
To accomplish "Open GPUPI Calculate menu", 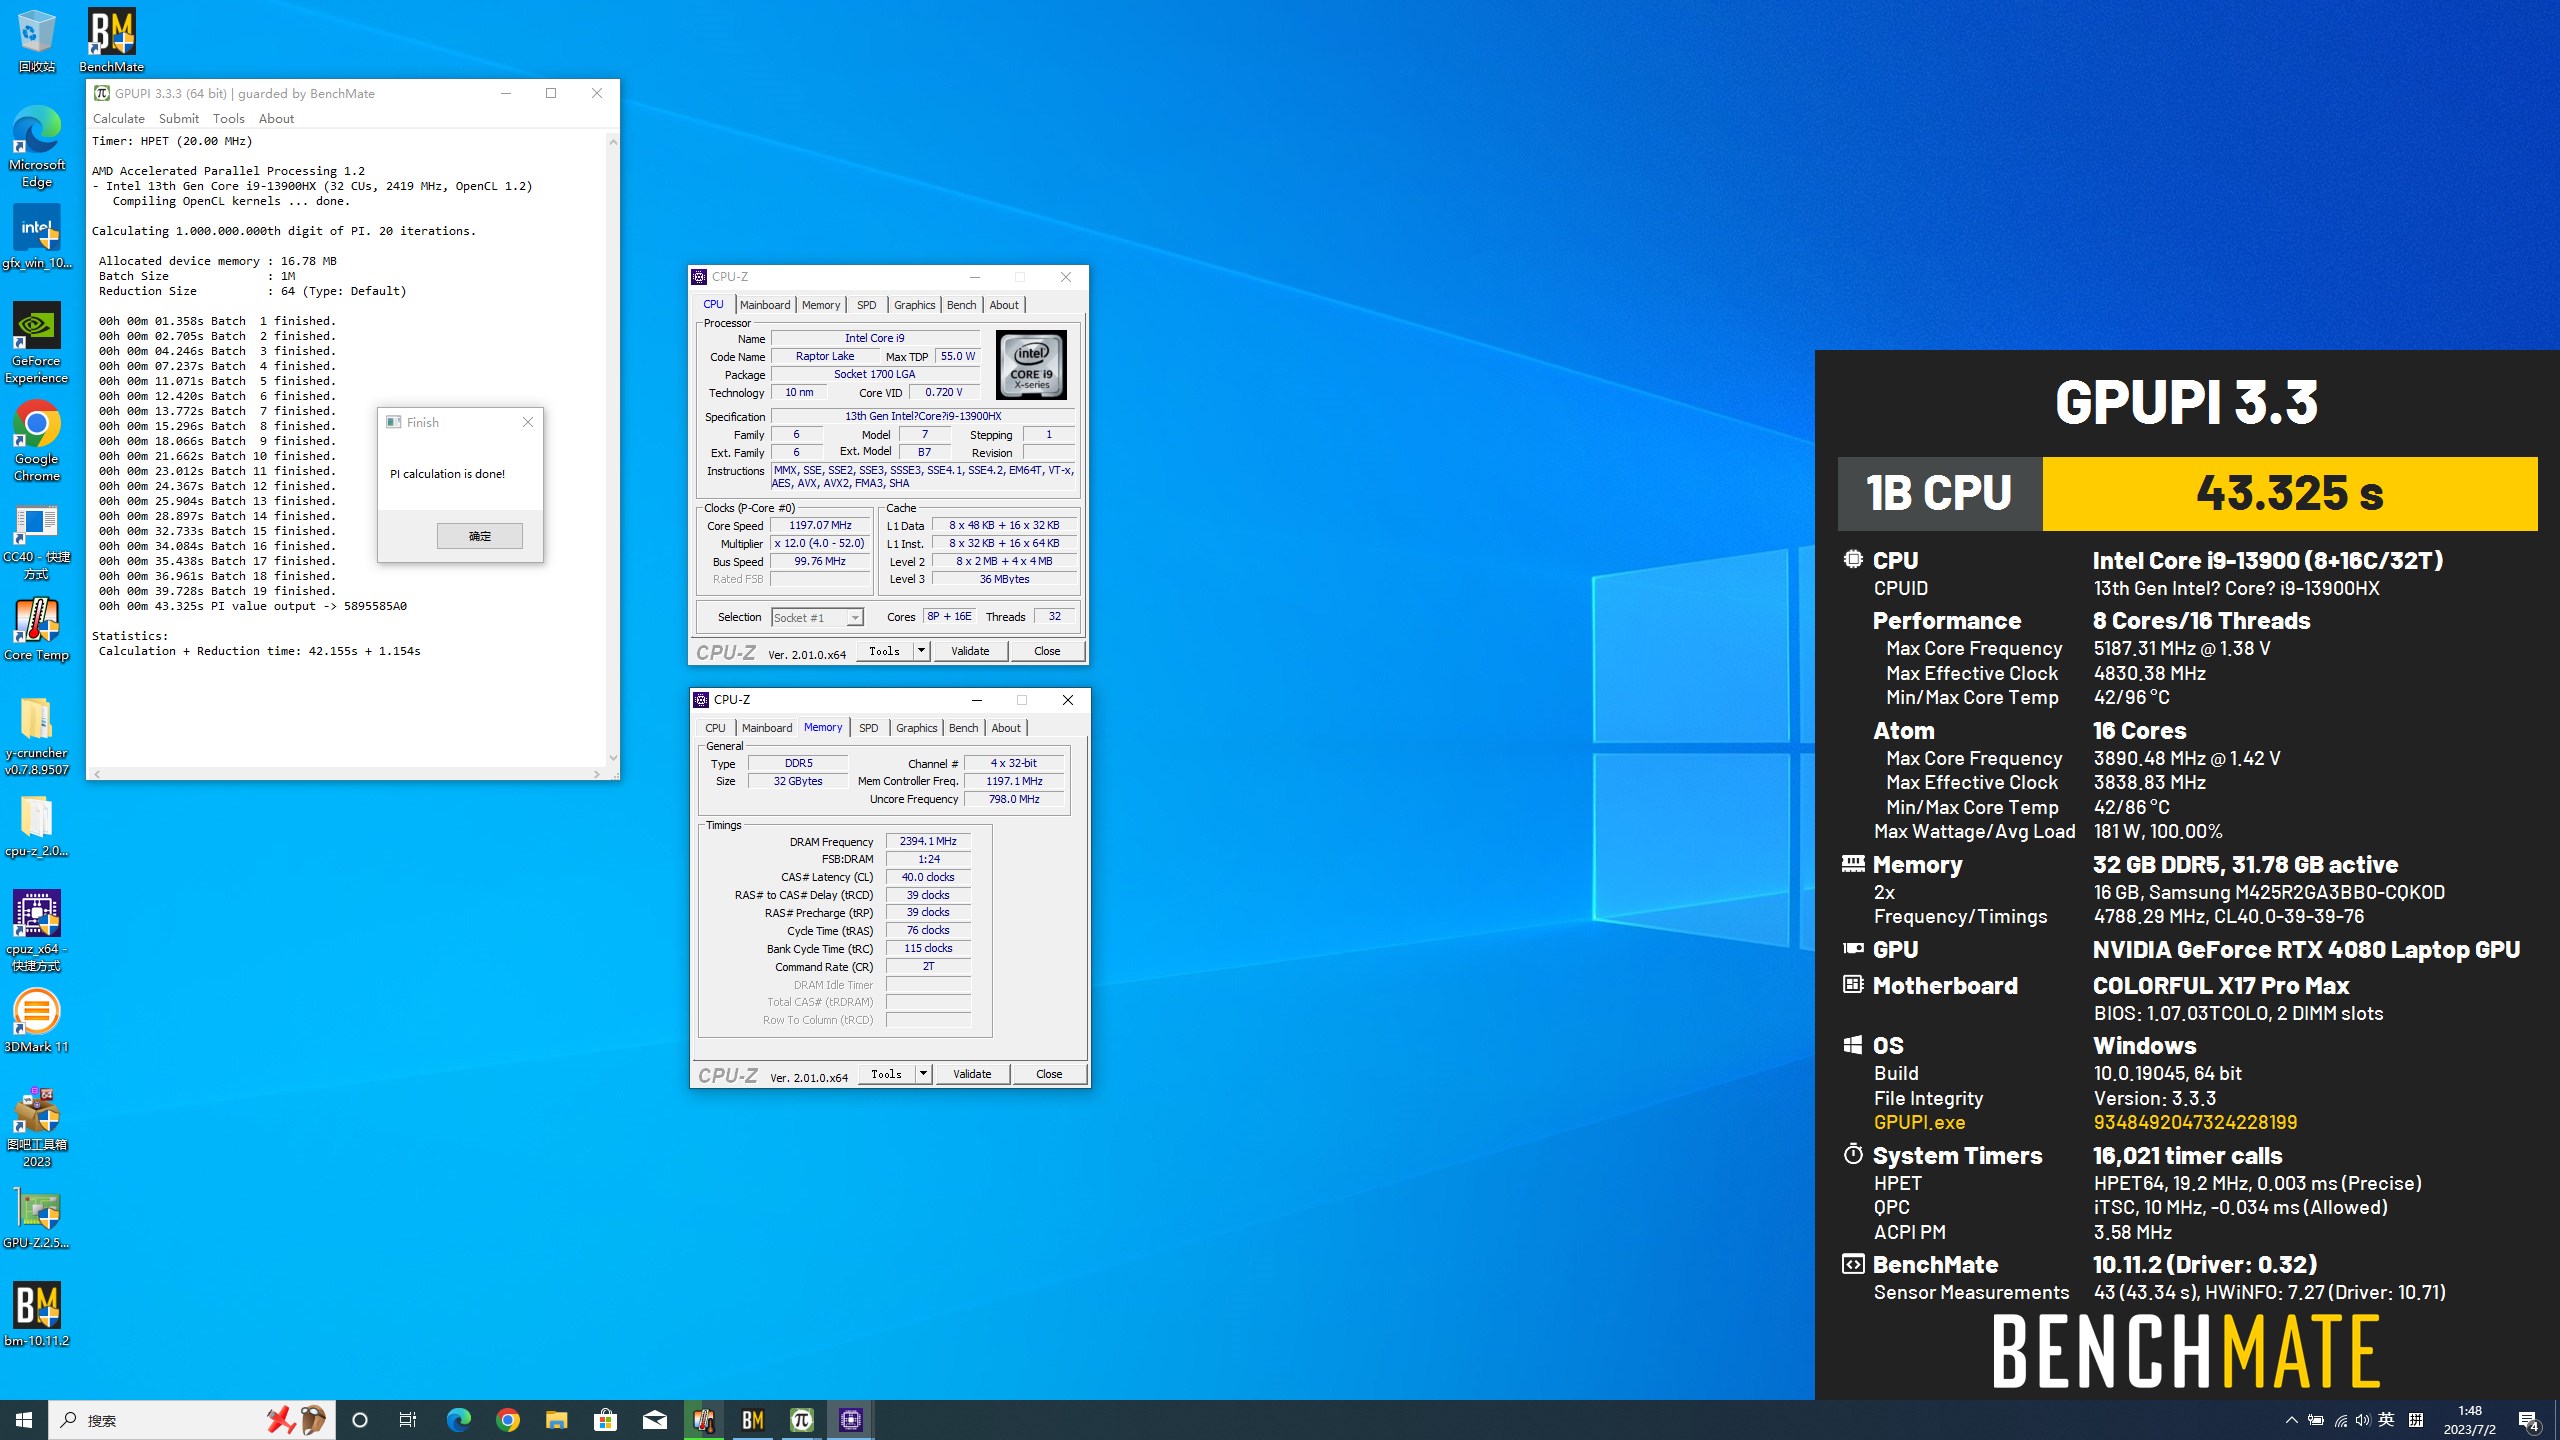I will [x=119, y=118].
